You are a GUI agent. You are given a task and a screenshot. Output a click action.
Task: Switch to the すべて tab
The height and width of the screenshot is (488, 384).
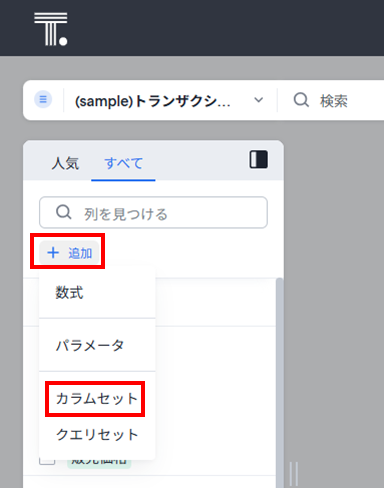123,163
